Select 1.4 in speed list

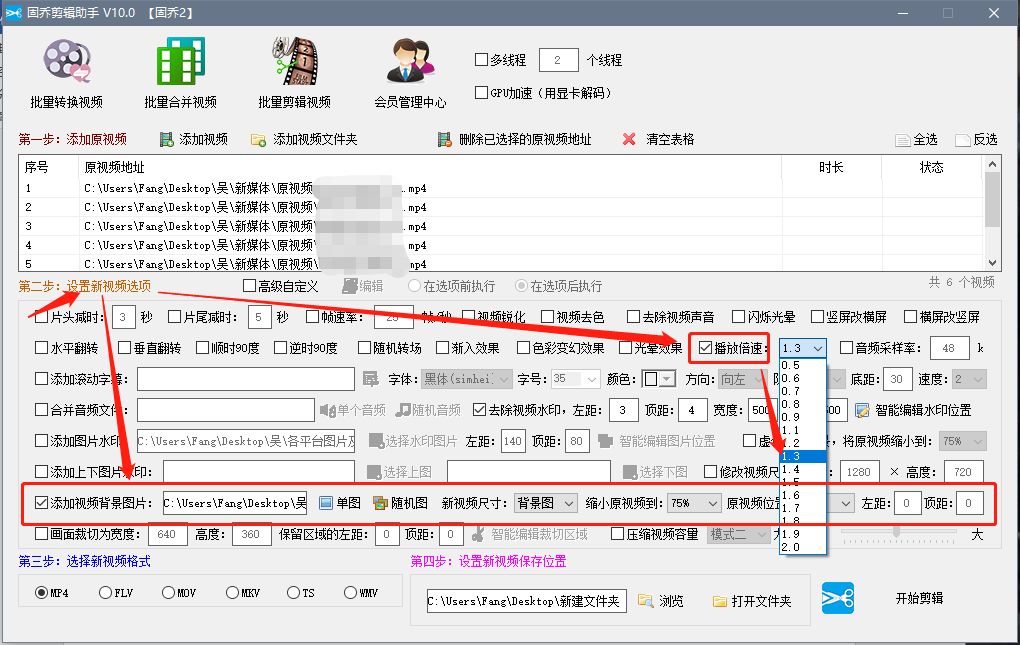pos(803,469)
